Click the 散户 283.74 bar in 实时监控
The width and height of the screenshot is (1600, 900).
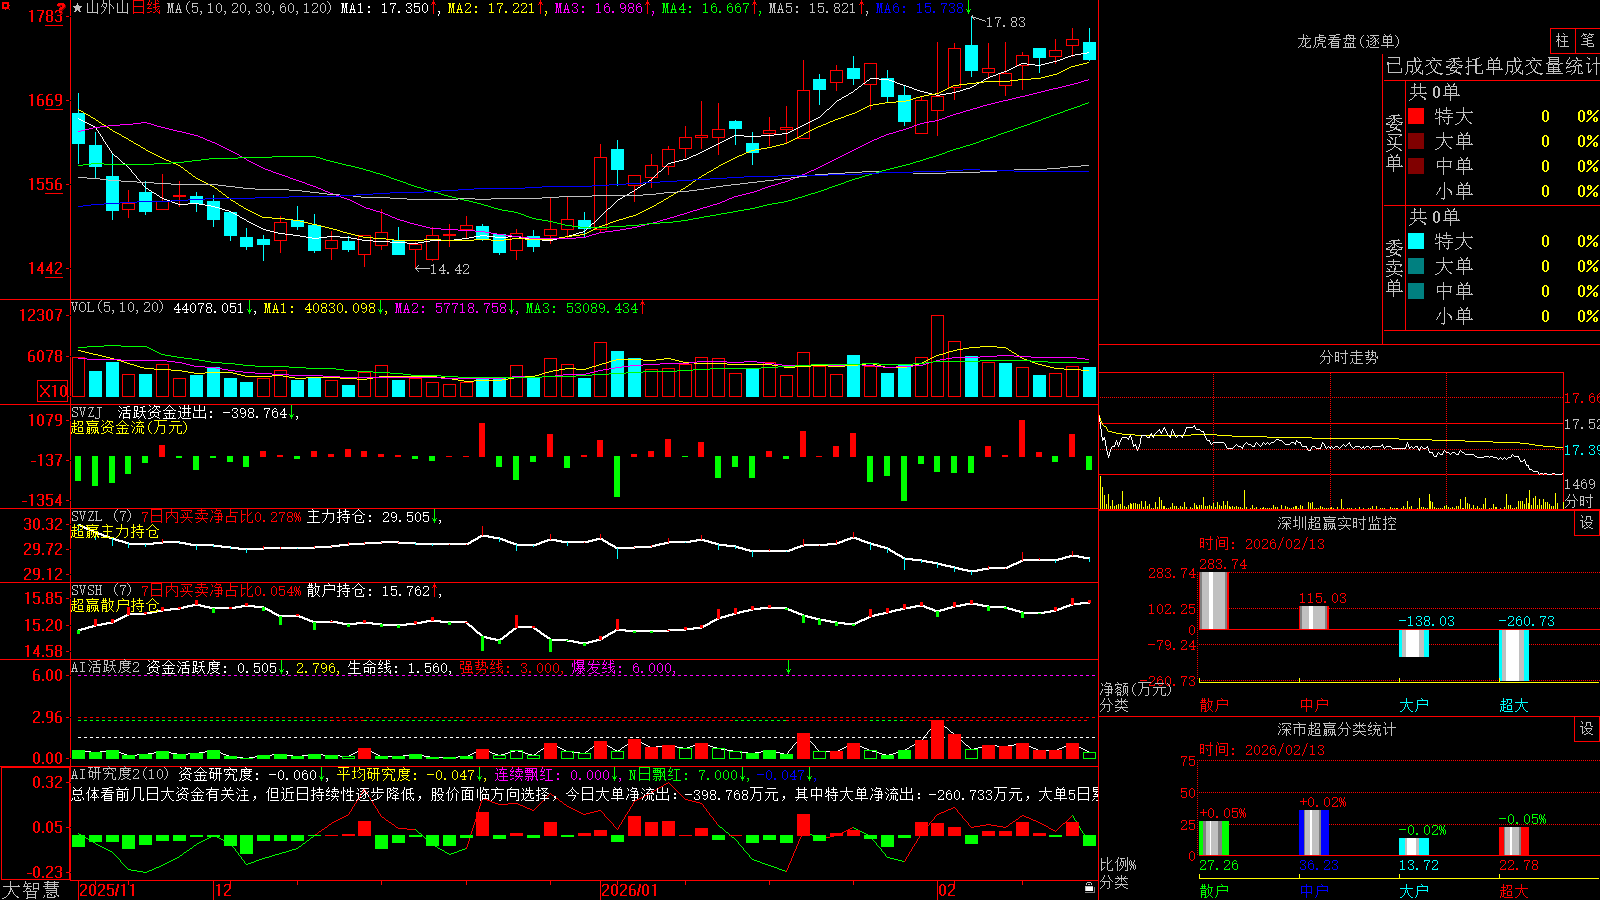coord(1214,600)
